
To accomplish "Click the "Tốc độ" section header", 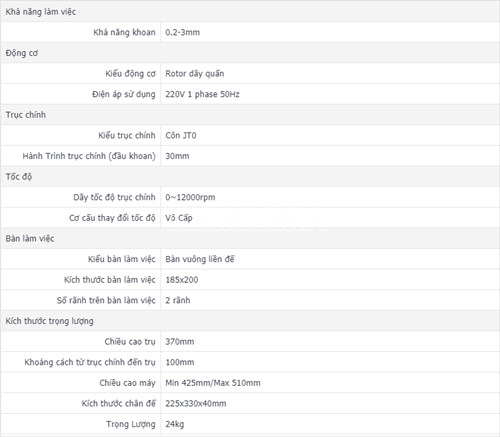I will point(250,176).
